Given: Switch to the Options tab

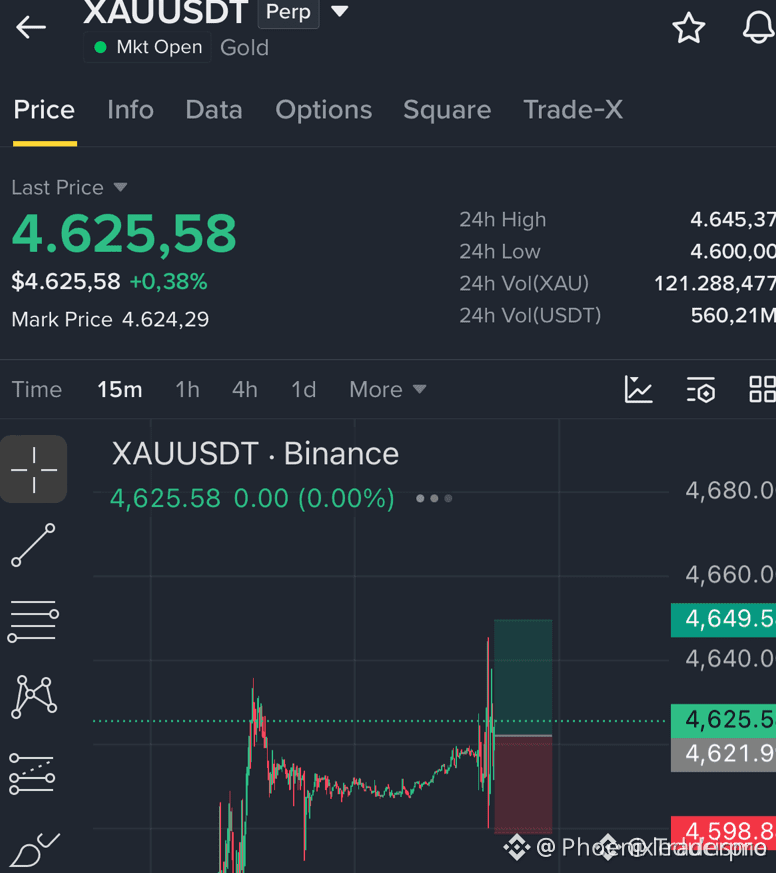Looking at the screenshot, I should tap(323, 110).
